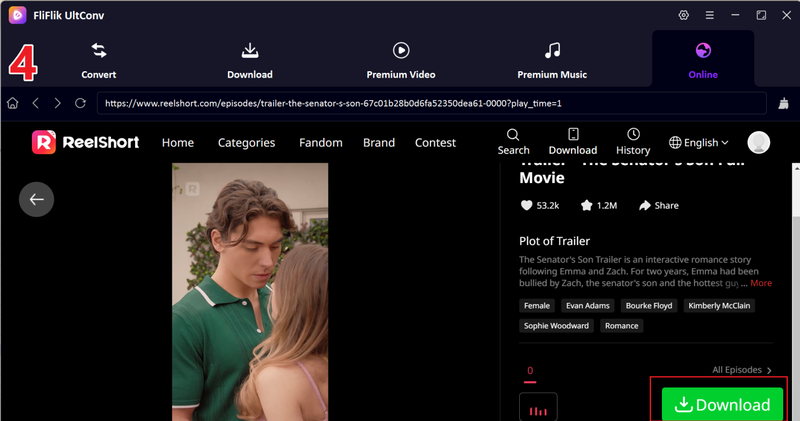Switch to the Download tab in top bar
Viewport: 800px width, 421px height.
pyautogui.click(x=249, y=61)
